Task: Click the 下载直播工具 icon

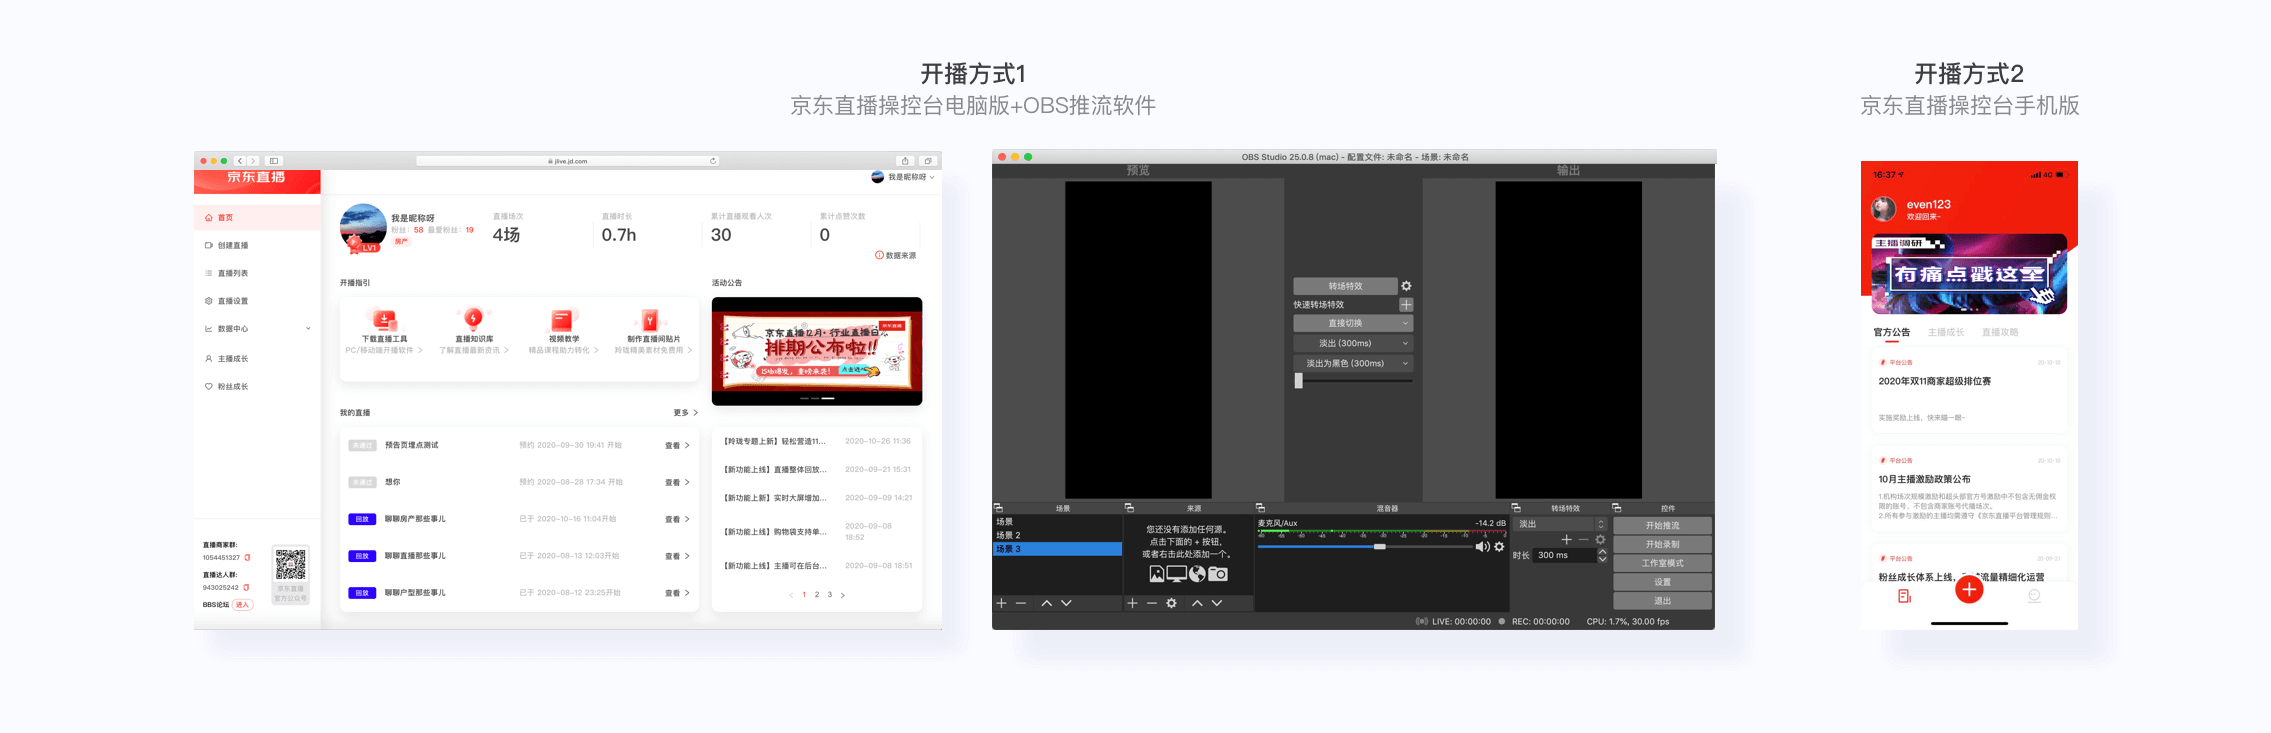Action: (x=384, y=319)
